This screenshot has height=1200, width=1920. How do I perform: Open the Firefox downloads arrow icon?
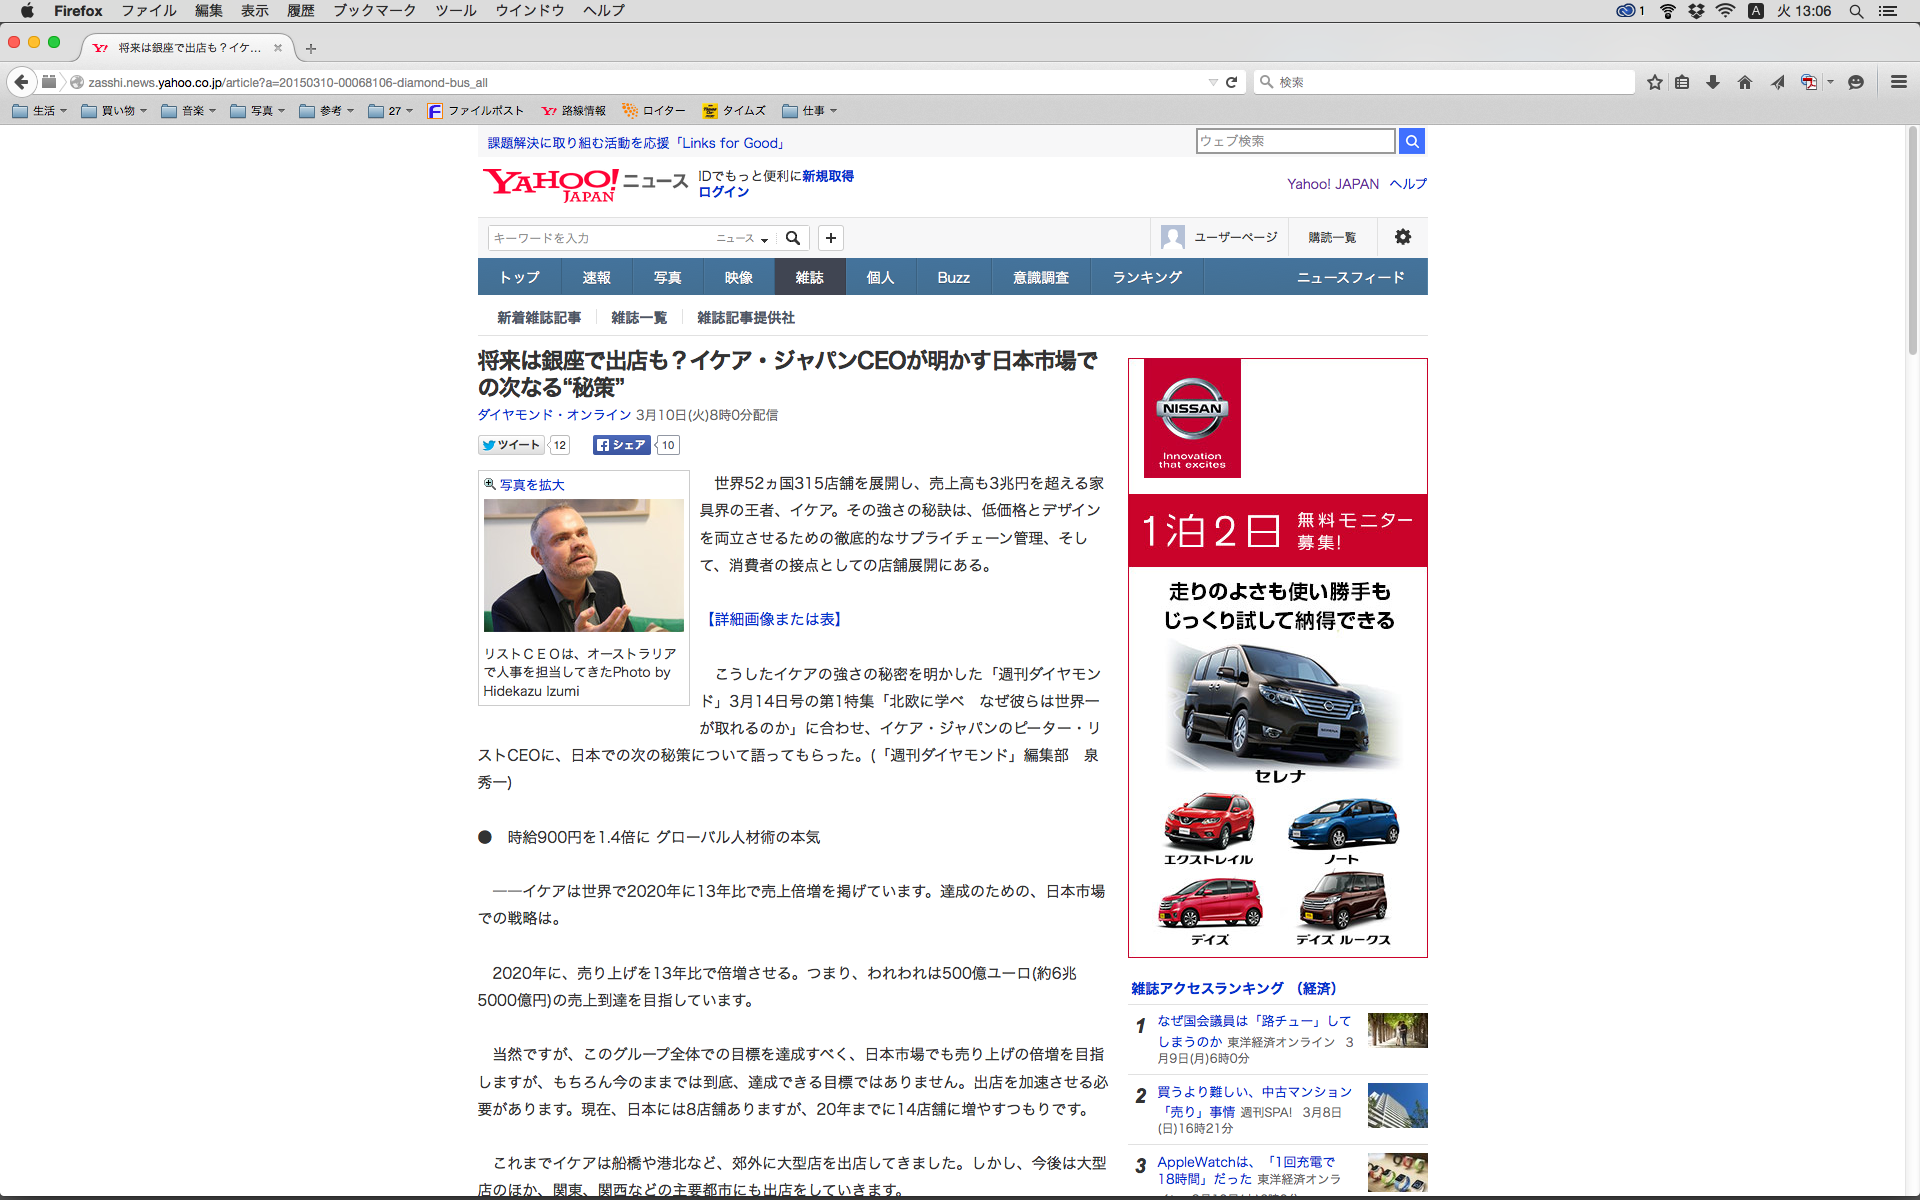click(x=1713, y=82)
